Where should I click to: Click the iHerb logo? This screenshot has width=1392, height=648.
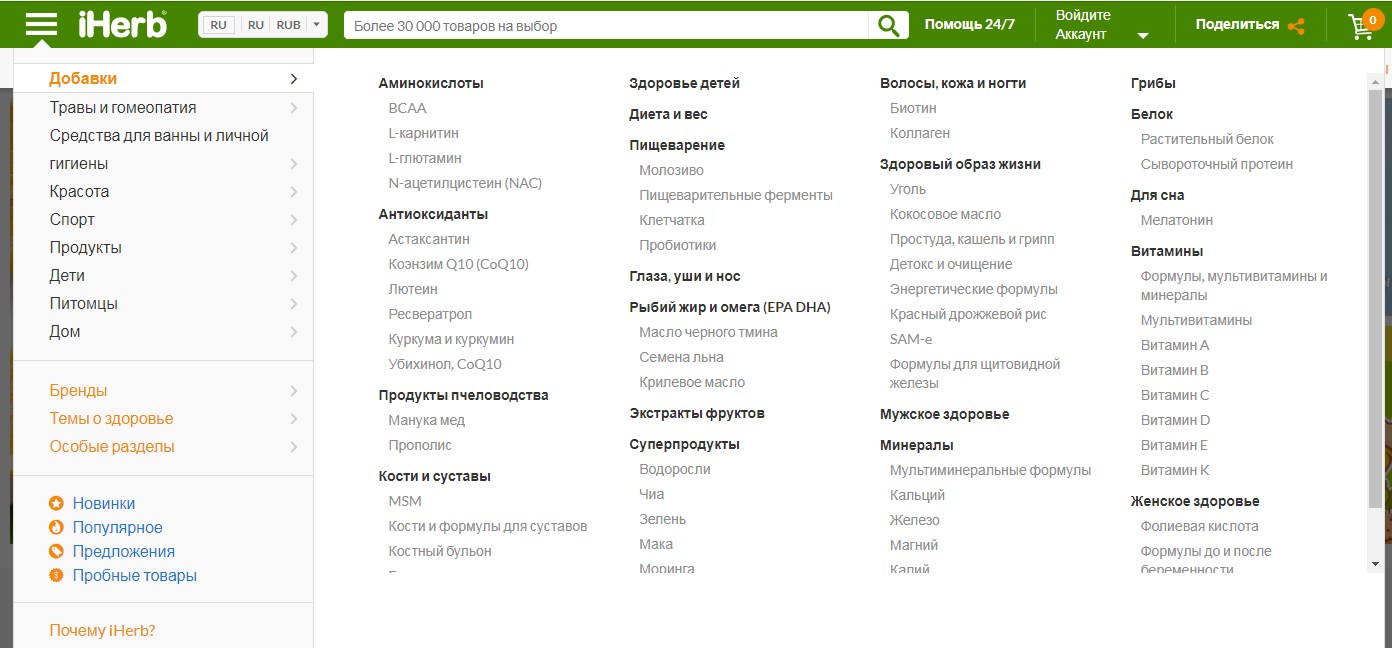tap(123, 24)
